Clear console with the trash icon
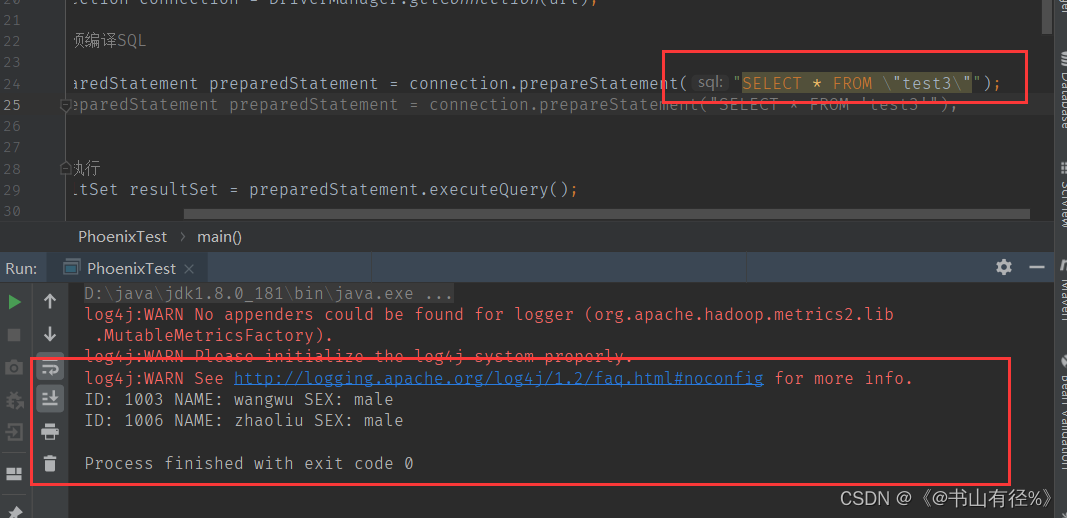This screenshot has width=1067, height=518. click(50, 464)
